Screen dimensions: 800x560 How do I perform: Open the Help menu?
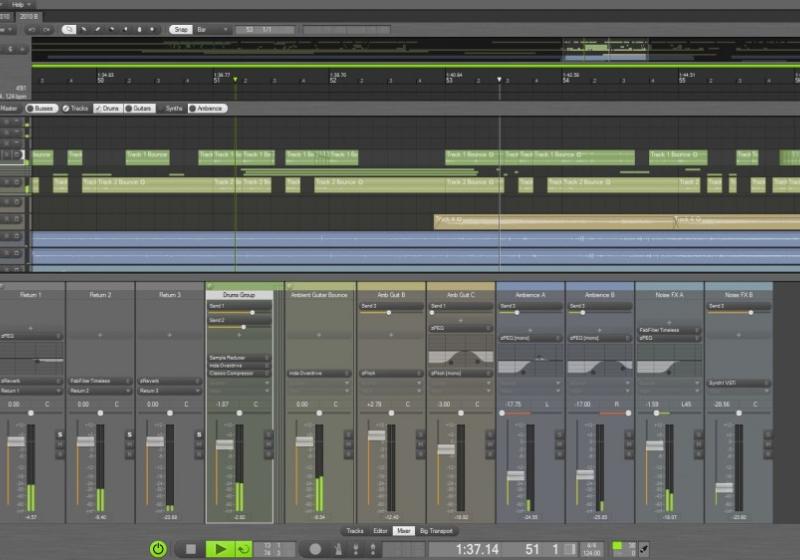click(19, 4)
